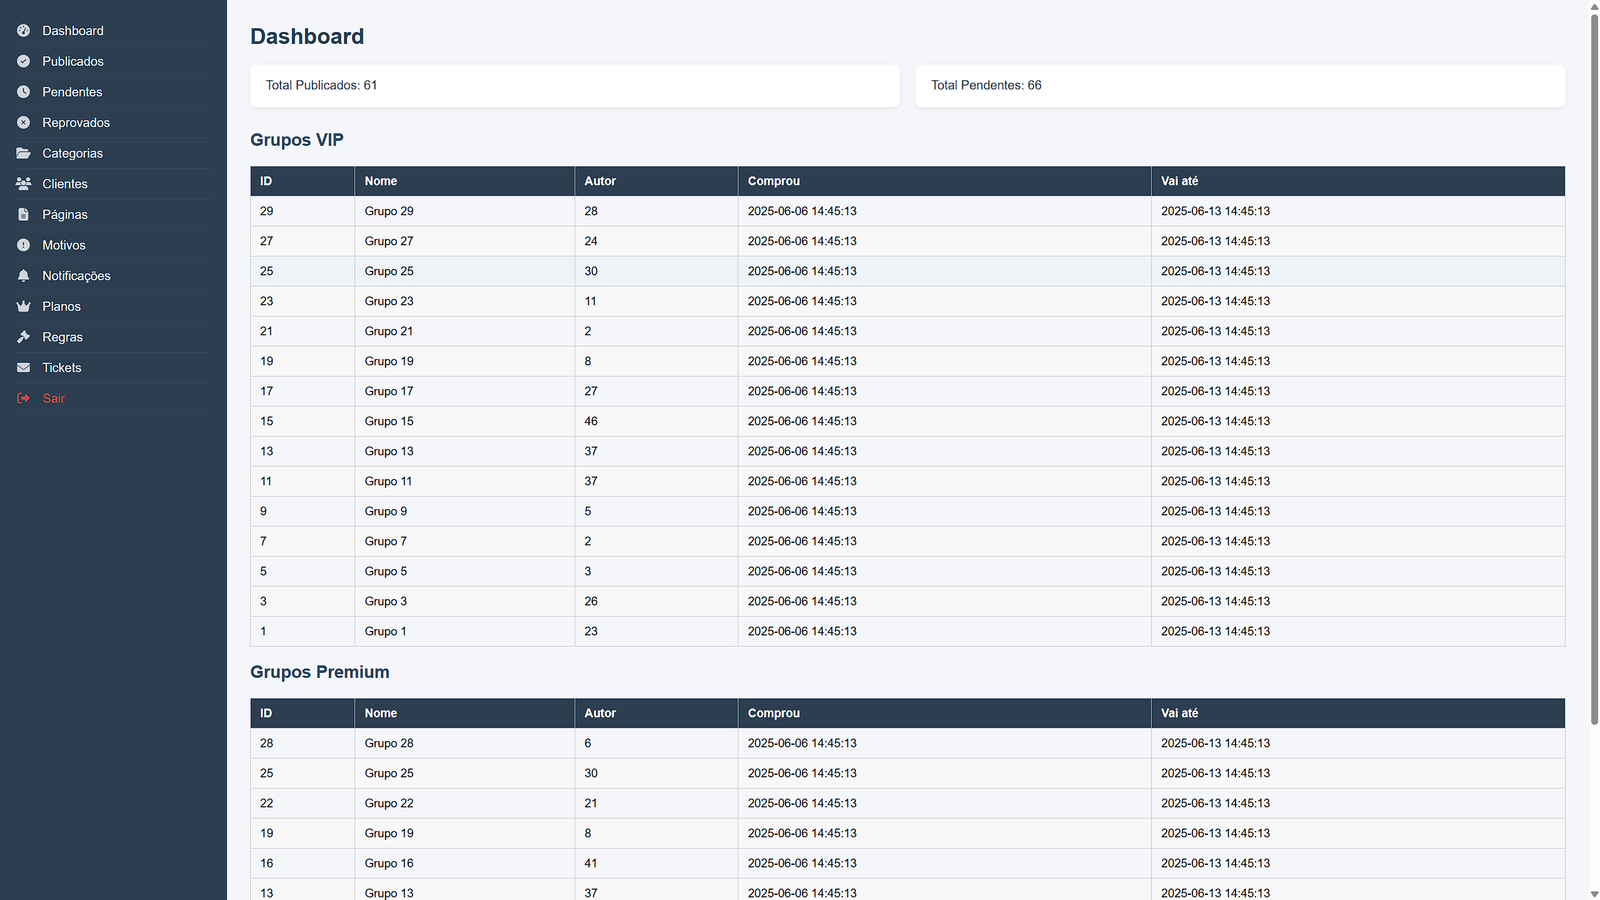Viewport: 1600px width, 900px height.
Task: Click Grupo 23 name cell
Action: pos(464,301)
